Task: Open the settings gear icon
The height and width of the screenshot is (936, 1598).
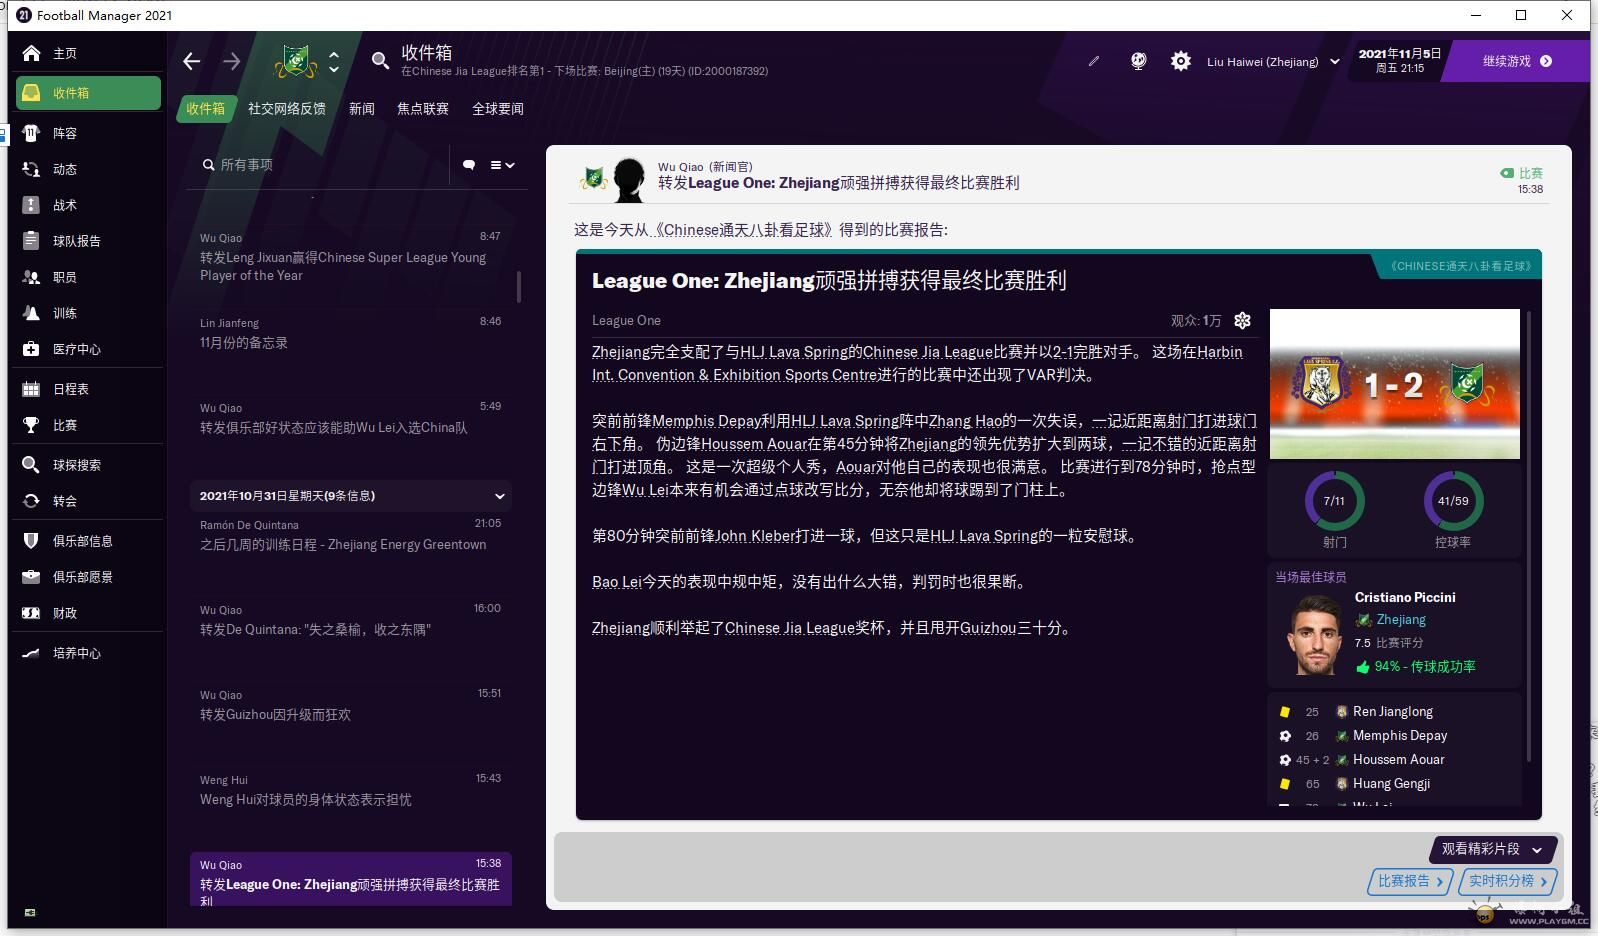Action: tap(1181, 62)
